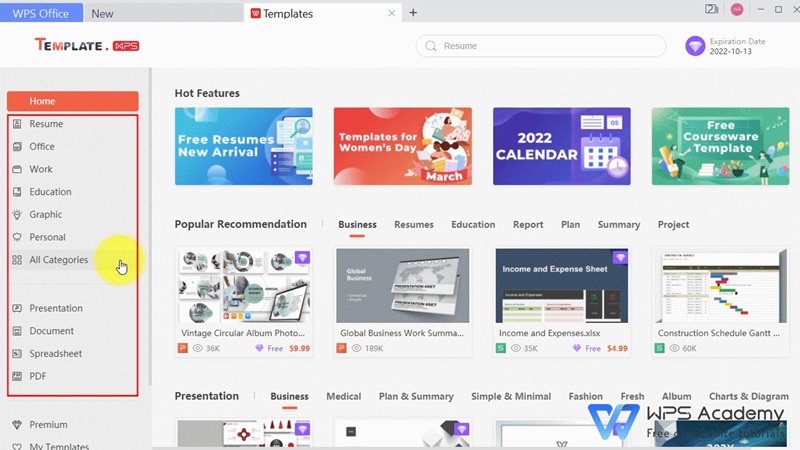This screenshot has height=450, width=800.
Task: Select Album presentation tab
Action: pyautogui.click(x=677, y=396)
